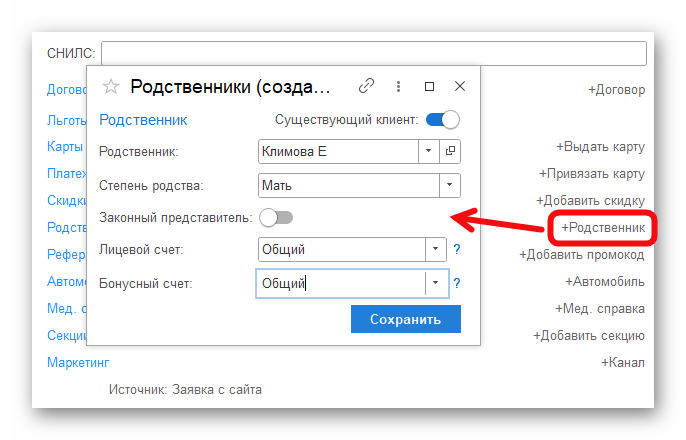Open the selected relative Климова Е record
Image resolution: width=686 pixels, height=440 pixels.
tap(449, 151)
